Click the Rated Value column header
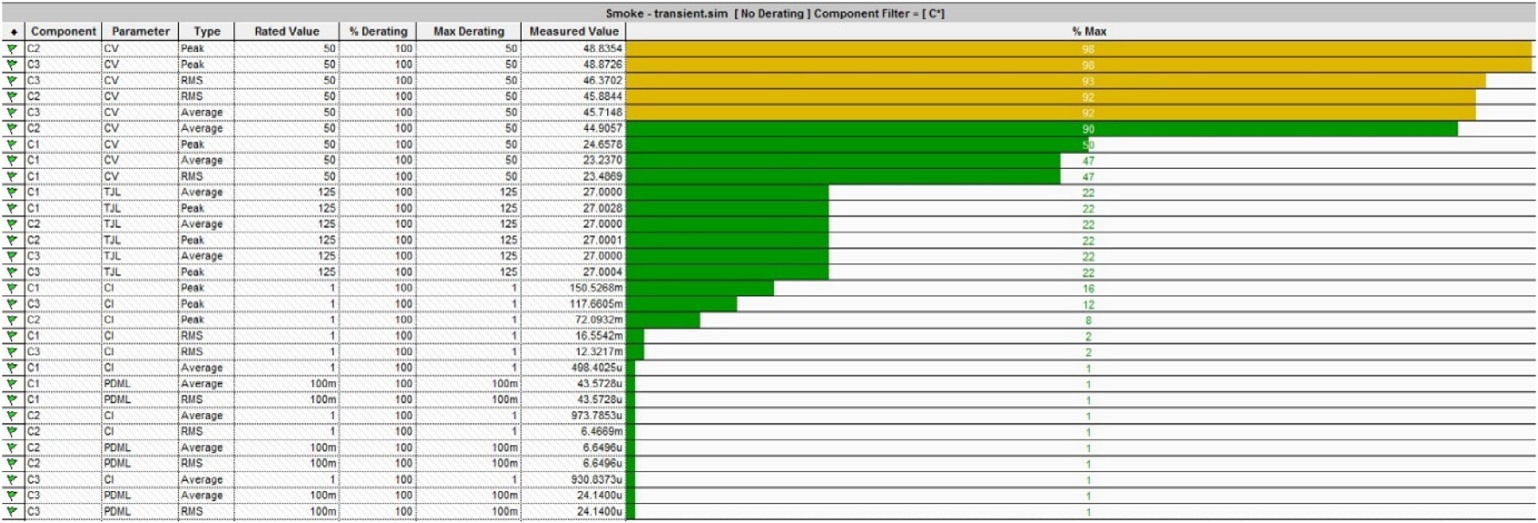The height and width of the screenshot is (523, 1538). (286, 32)
